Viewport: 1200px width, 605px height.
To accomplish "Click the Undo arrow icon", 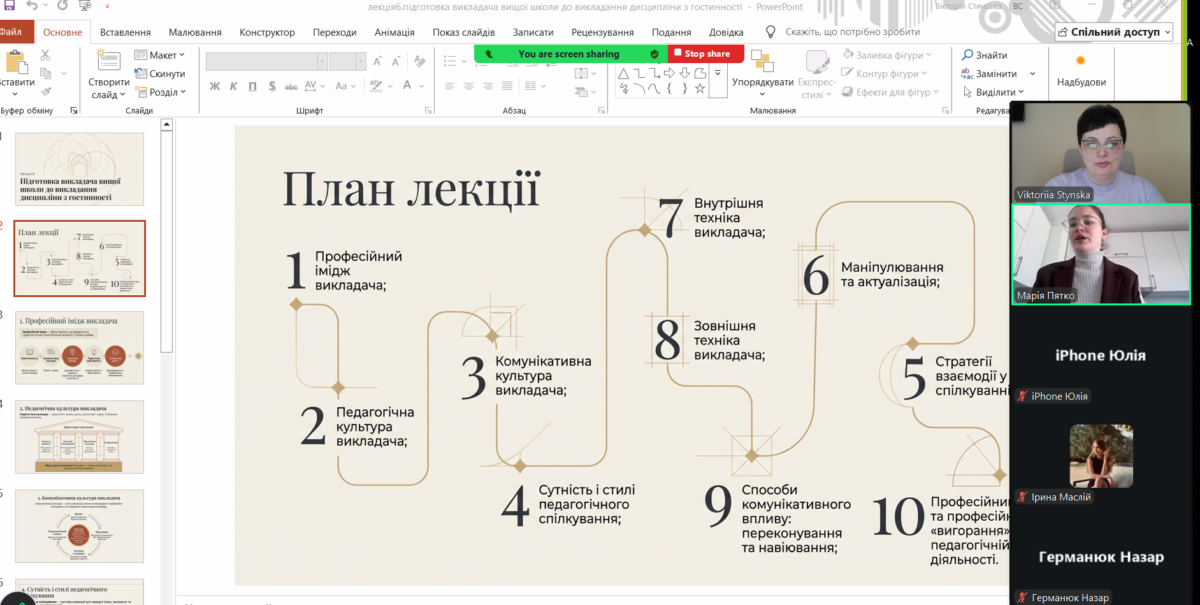I will pyautogui.click(x=31, y=6).
